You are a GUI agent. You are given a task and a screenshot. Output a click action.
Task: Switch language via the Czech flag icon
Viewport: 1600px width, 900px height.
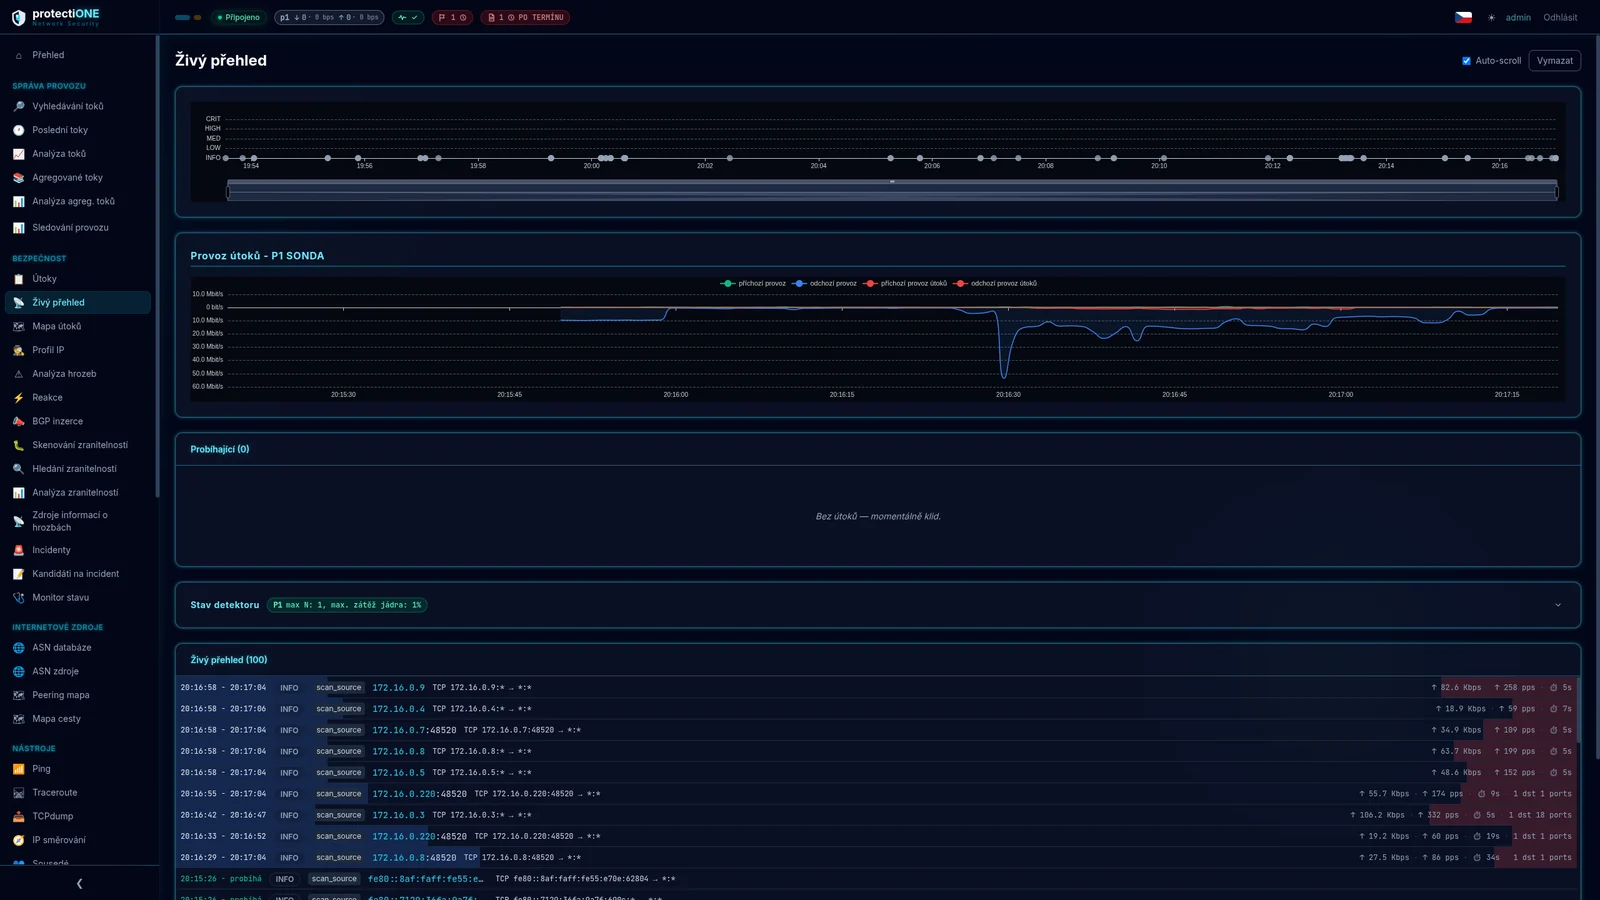(x=1463, y=17)
